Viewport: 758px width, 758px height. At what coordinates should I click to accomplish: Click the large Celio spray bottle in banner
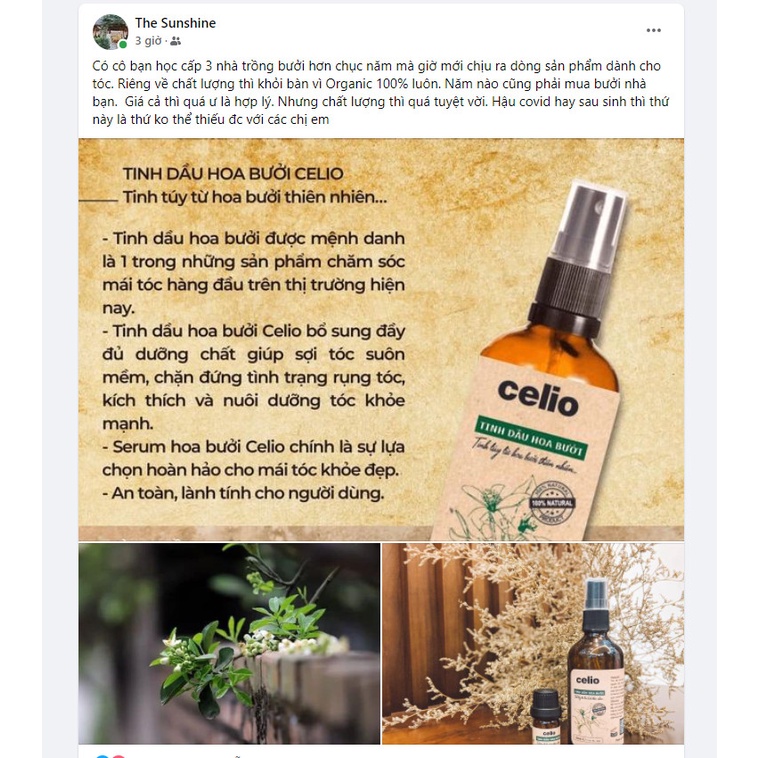click(537, 360)
